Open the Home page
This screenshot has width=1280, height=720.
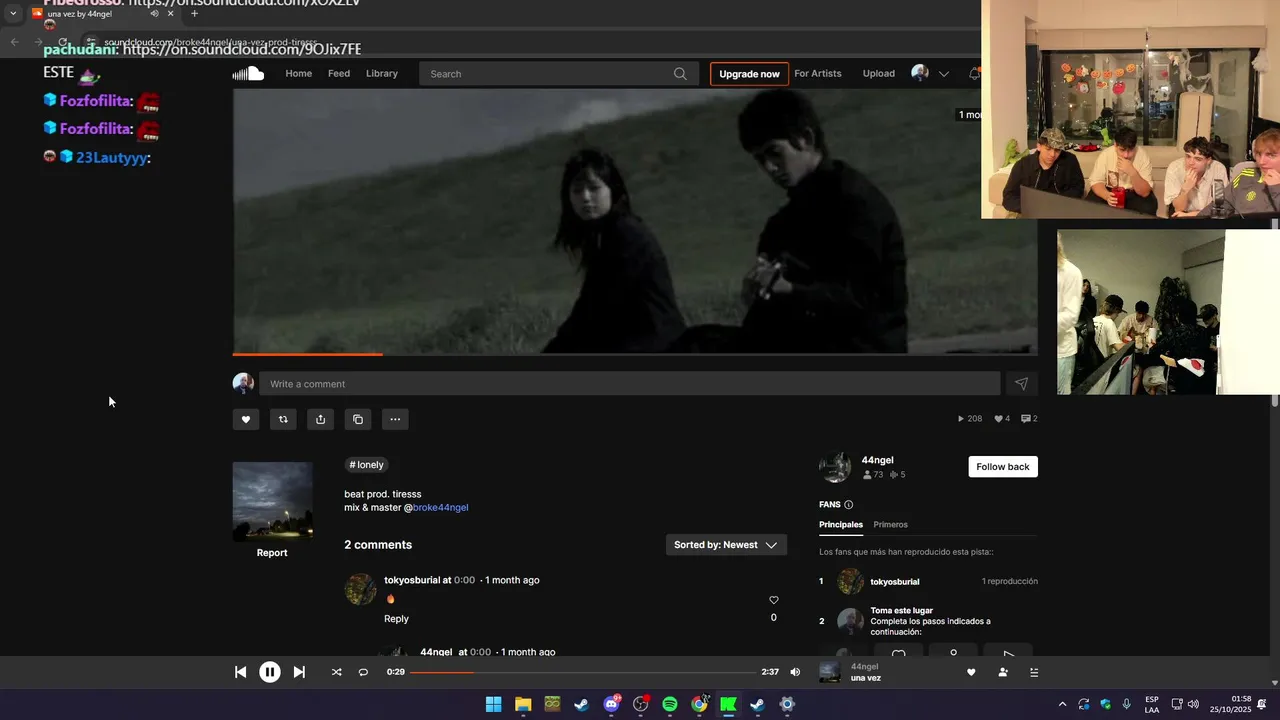pyautogui.click(x=299, y=73)
